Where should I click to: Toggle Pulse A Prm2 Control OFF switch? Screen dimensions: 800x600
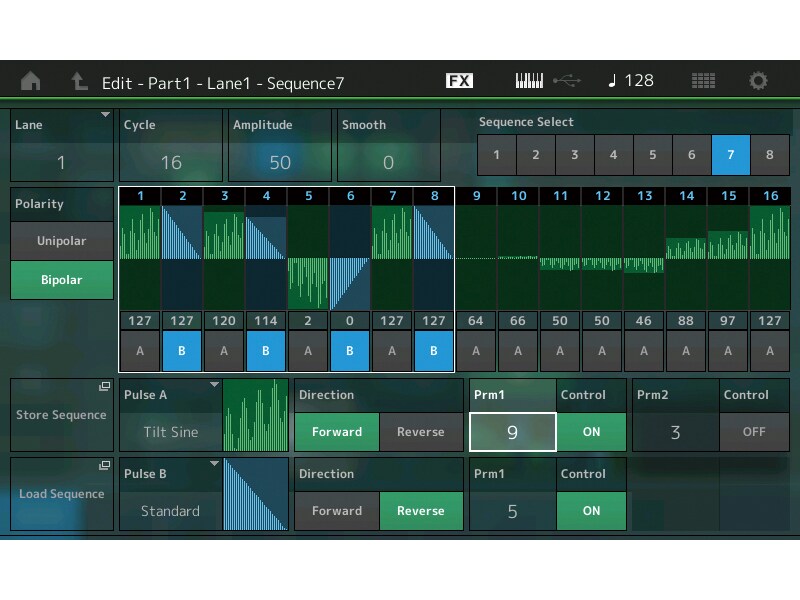[x=754, y=432]
